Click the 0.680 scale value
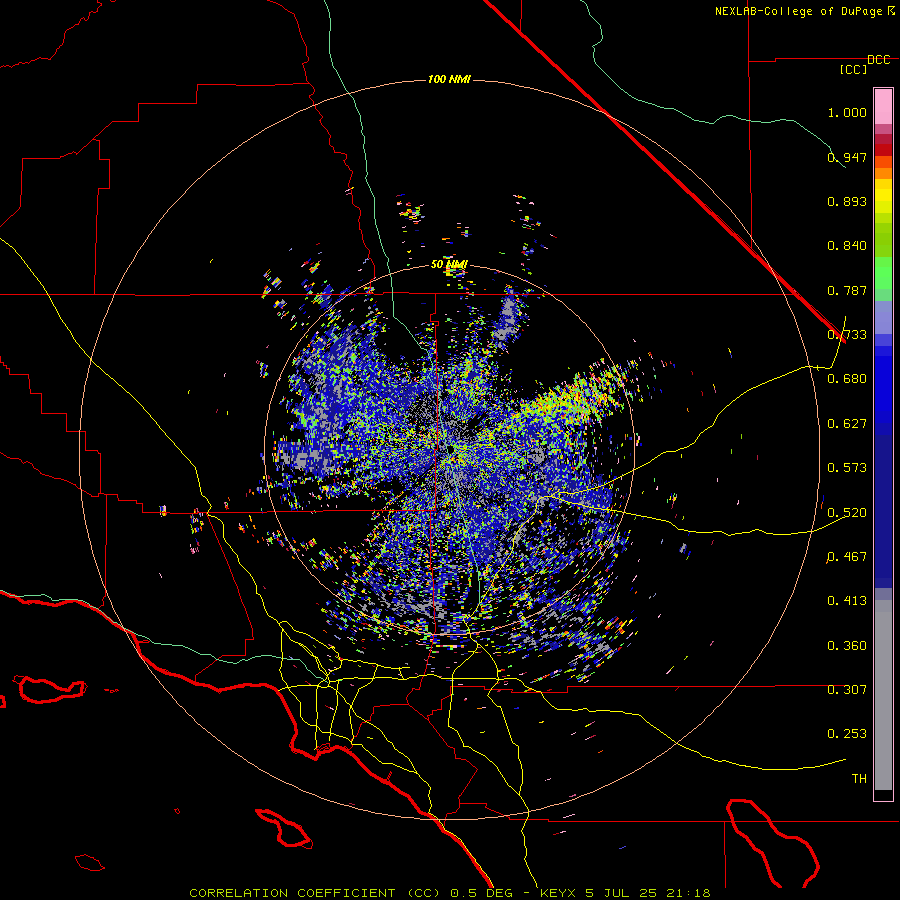This screenshot has width=900, height=900. (x=847, y=379)
